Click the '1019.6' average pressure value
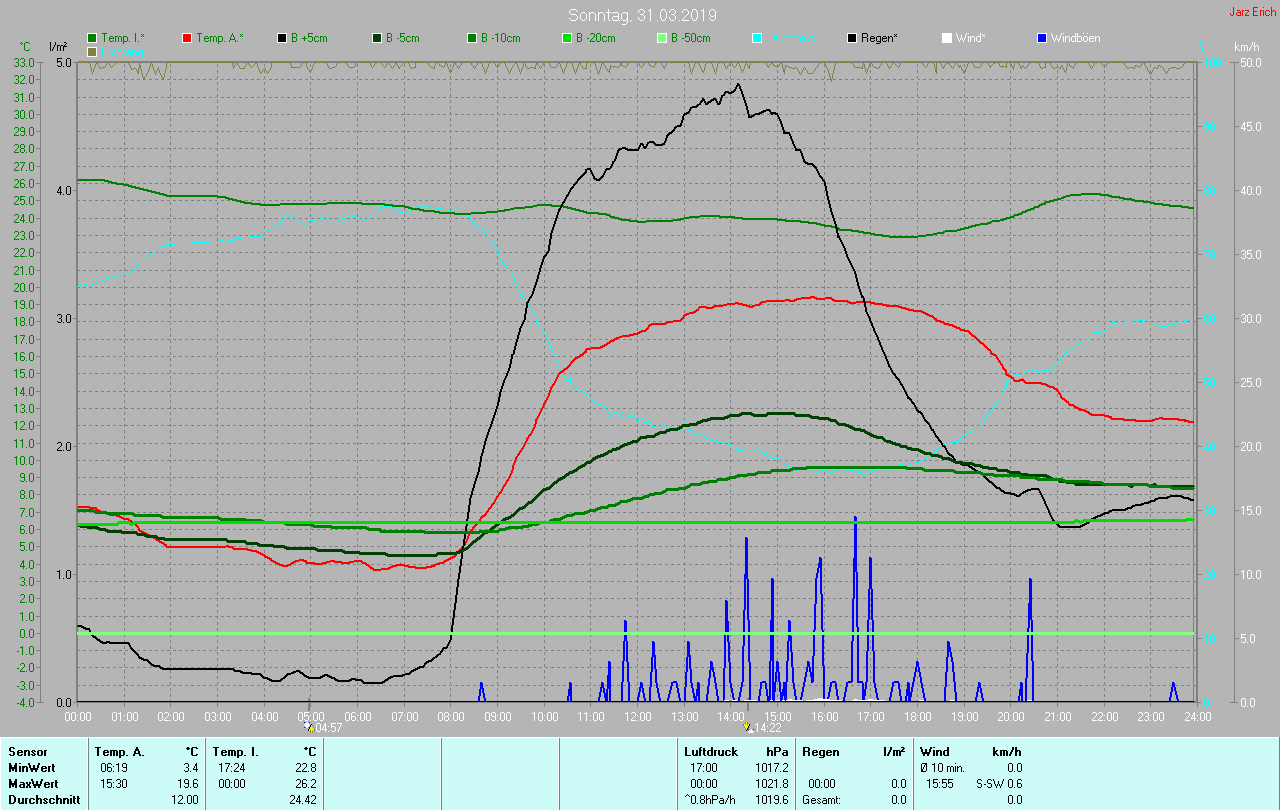This screenshot has width=1280, height=810. coord(770,800)
